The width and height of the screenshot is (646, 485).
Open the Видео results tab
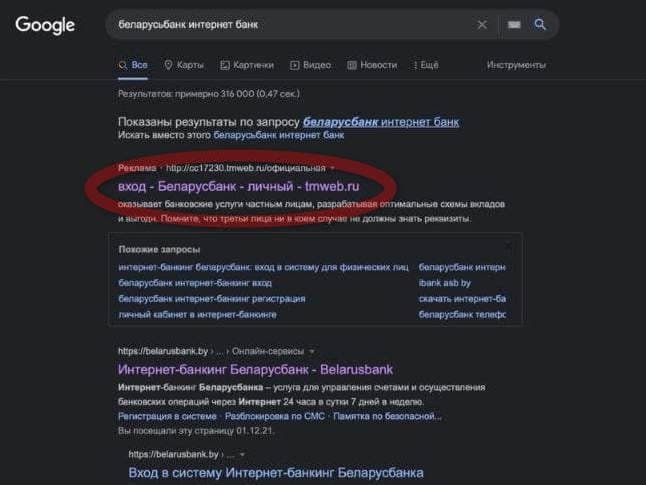(x=310, y=65)
